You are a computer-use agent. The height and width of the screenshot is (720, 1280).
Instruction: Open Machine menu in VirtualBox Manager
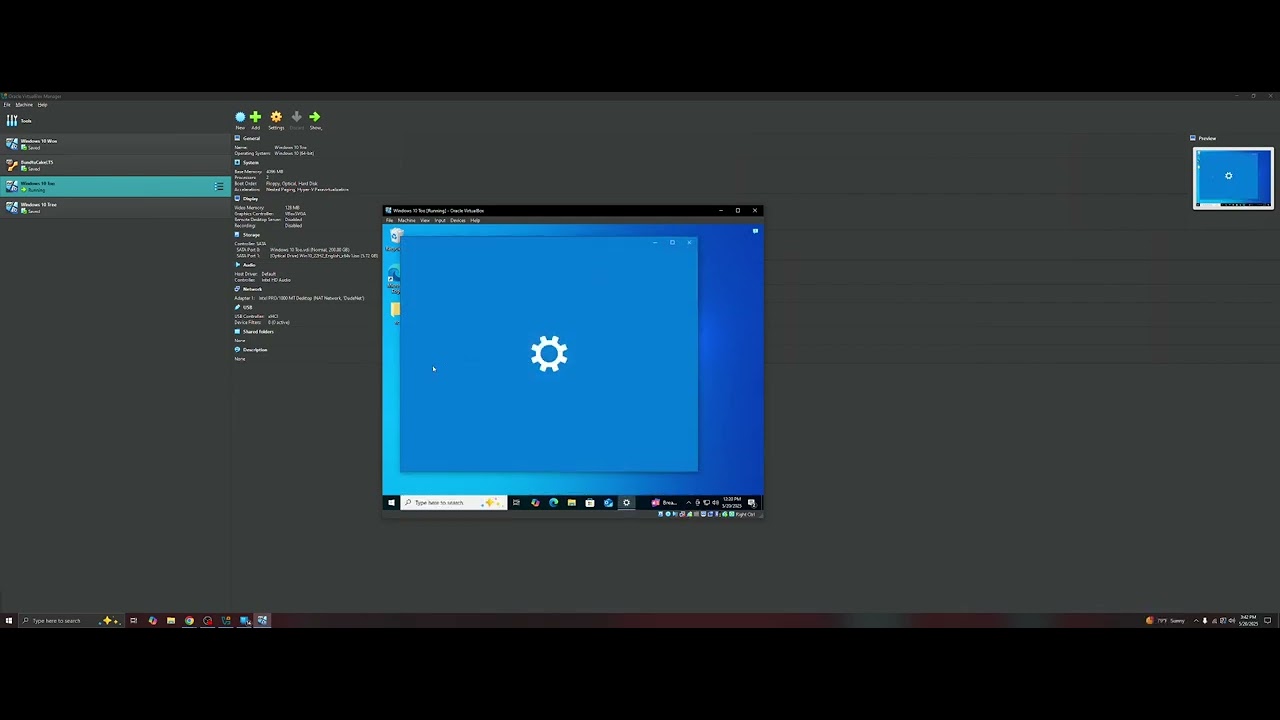click(24, 104)
